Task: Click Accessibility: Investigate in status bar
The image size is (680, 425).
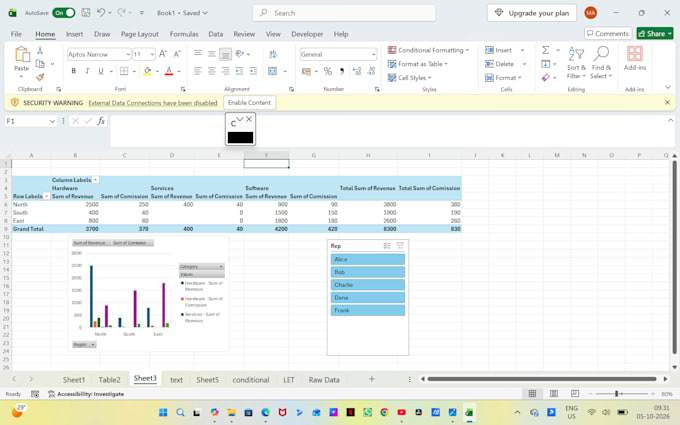Action: pyautogui.click(x=86, y=394)
